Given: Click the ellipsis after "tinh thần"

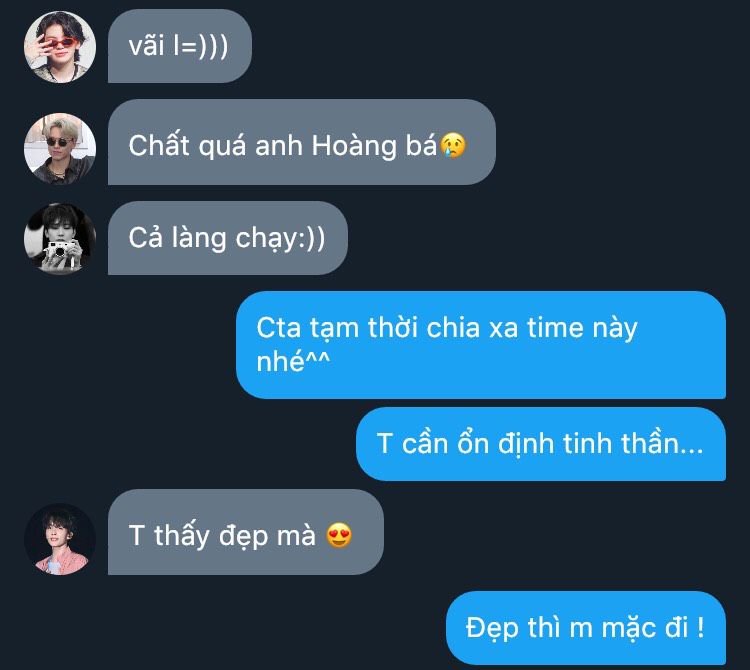Looking at the screenshot, I should point(691,450).
